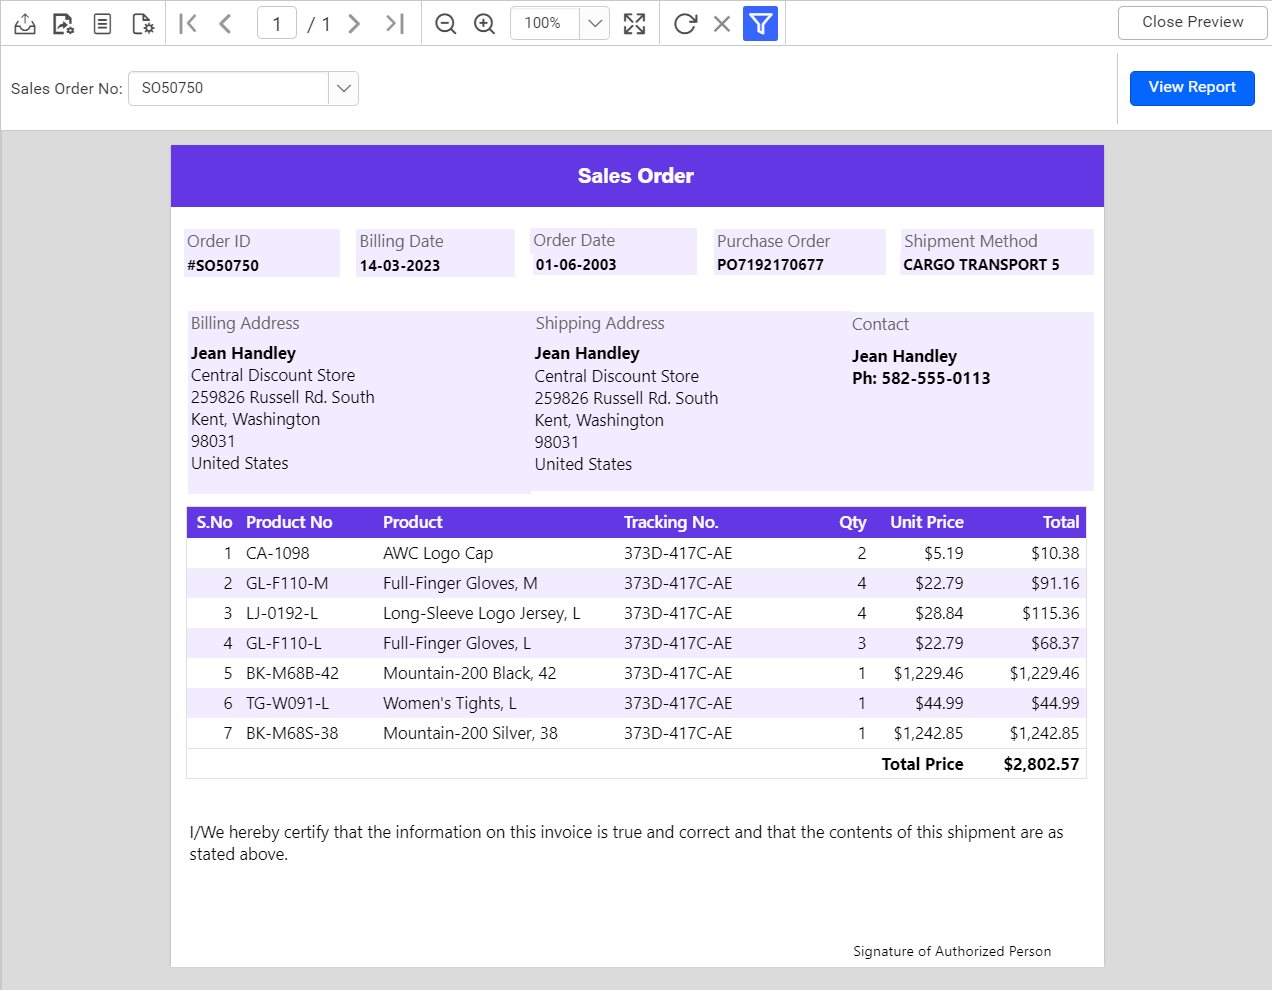Open the zoom percentage dropdown arrow
The image size is (1272, 991).
594,23
